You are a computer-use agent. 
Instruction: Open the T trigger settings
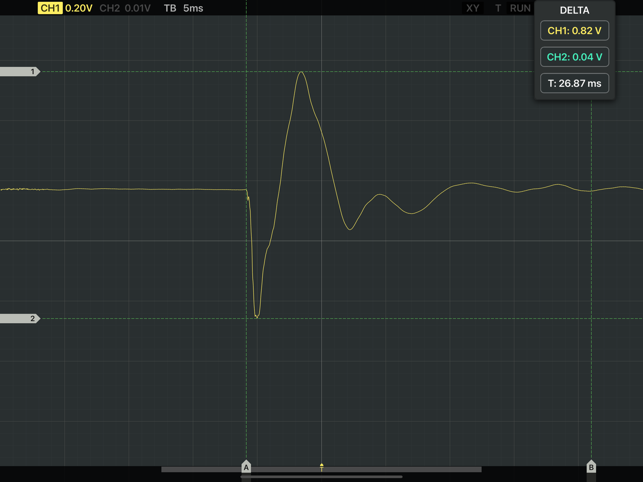tap(498, 8)
